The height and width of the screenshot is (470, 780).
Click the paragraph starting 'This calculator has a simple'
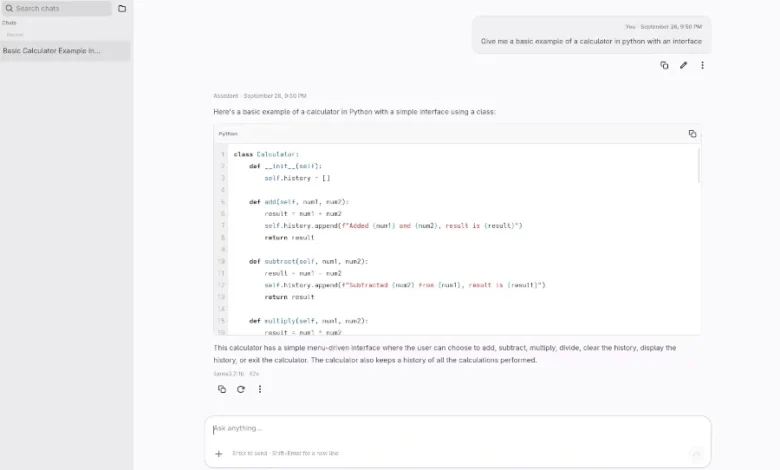tap(445, 354)
